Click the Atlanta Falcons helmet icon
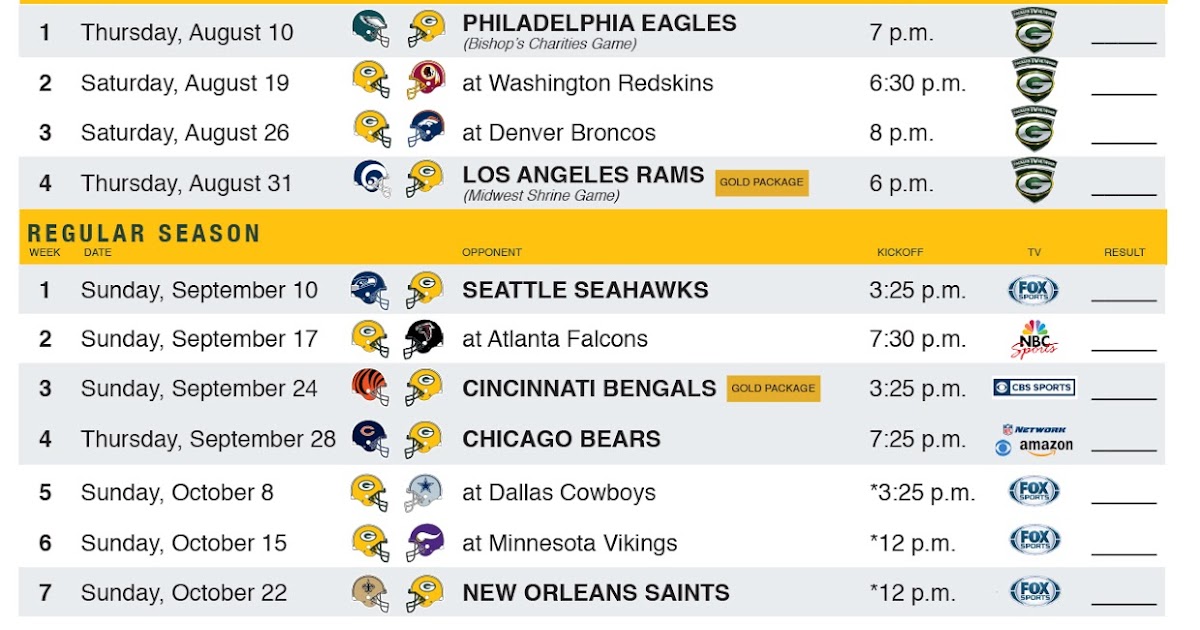 tap(424, 339)
